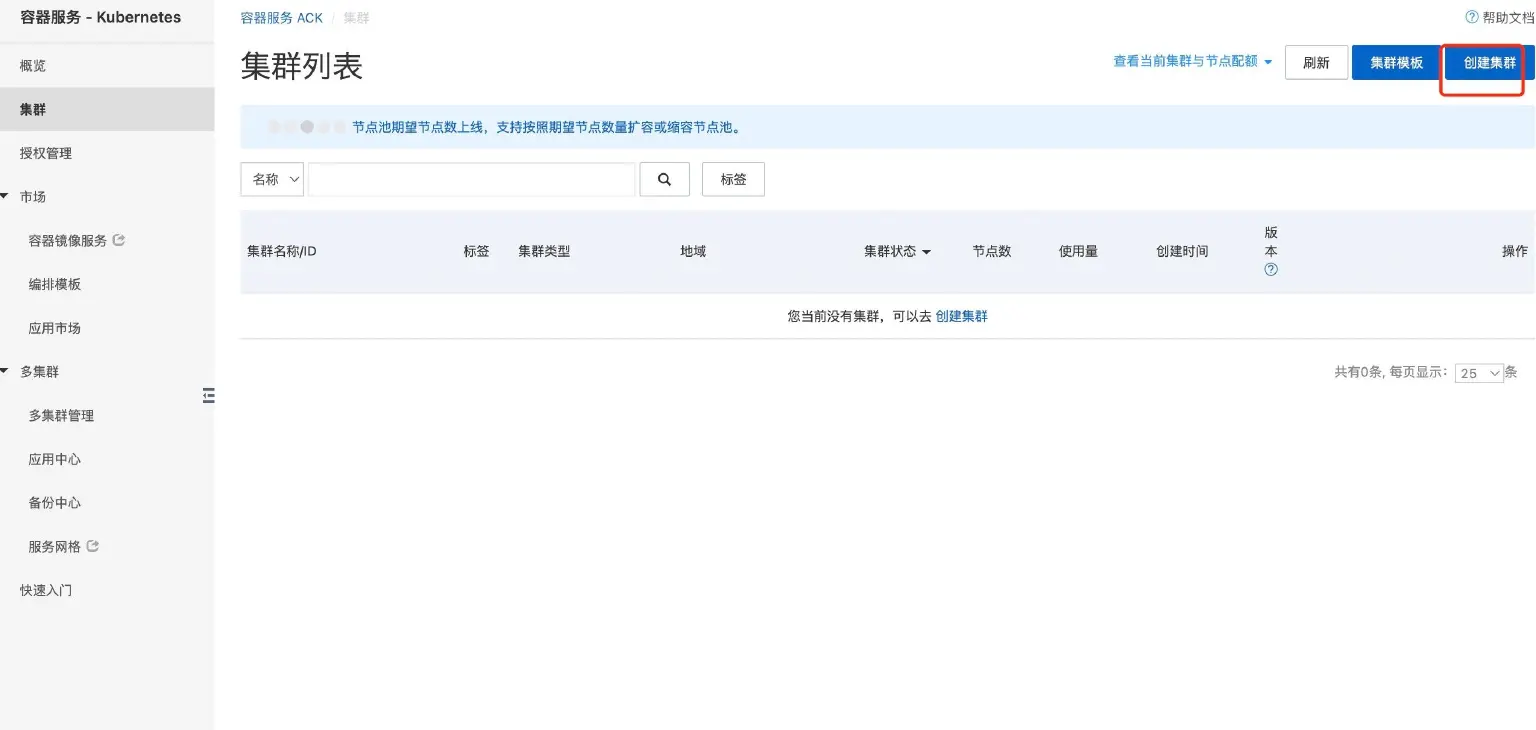Open the external link icon beside 容器镜像服务
The height and width of the screenshot is (730, 1536).
coord(118,239)
